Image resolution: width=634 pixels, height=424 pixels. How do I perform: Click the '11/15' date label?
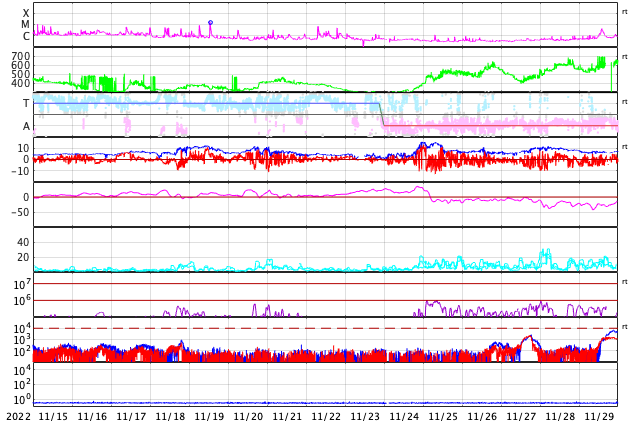(x=53, y=417)
